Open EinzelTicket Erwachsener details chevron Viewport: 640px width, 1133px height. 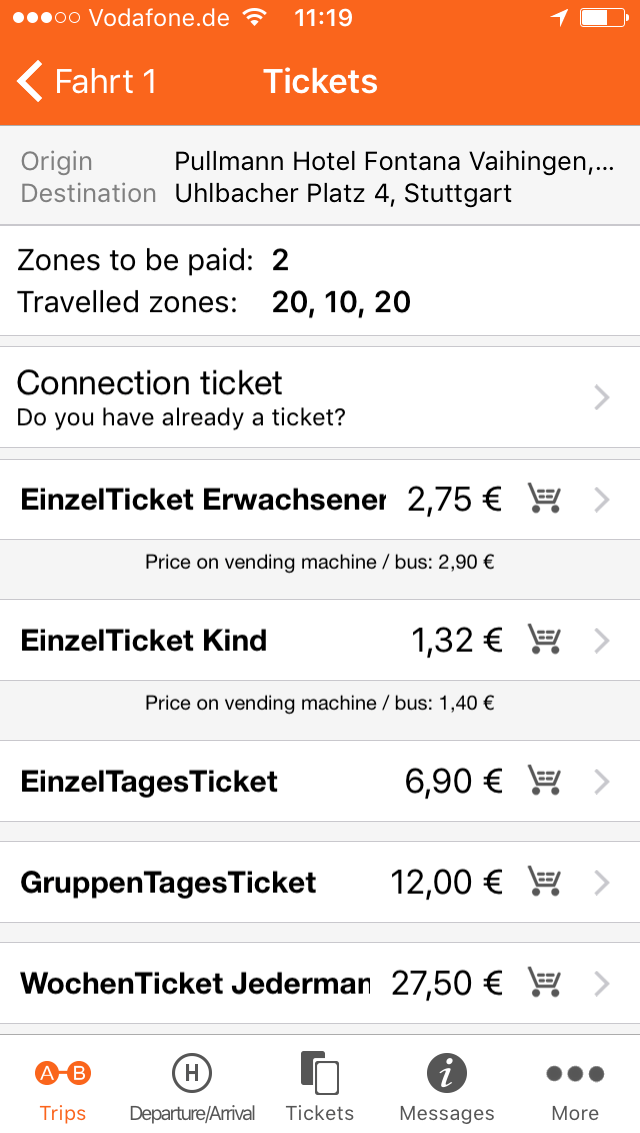click(602, 500)
